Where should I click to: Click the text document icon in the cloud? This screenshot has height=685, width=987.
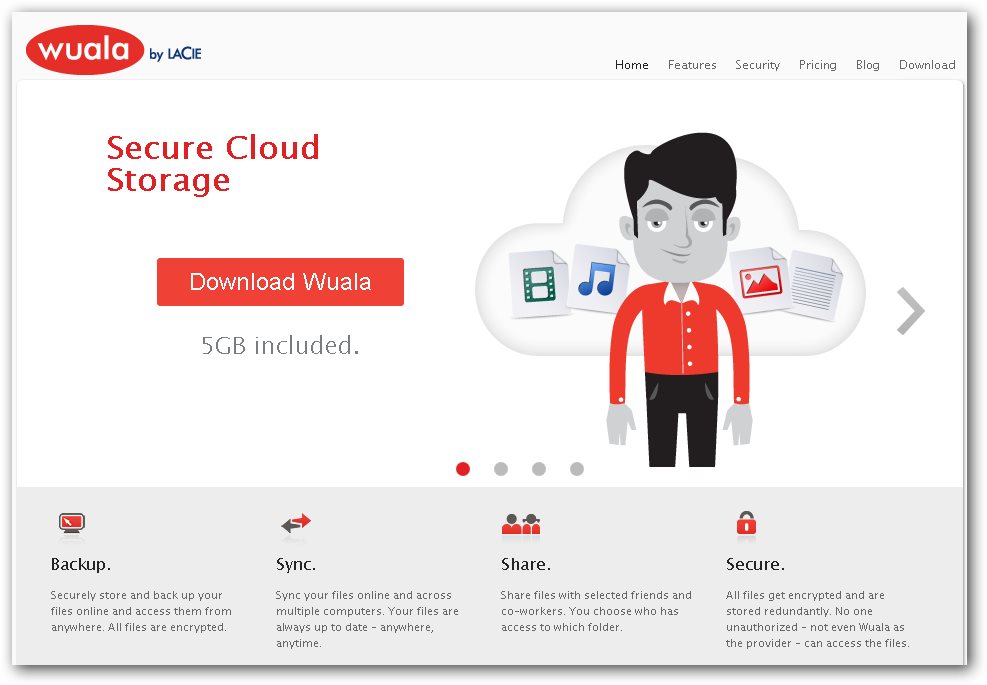[815, 285]
